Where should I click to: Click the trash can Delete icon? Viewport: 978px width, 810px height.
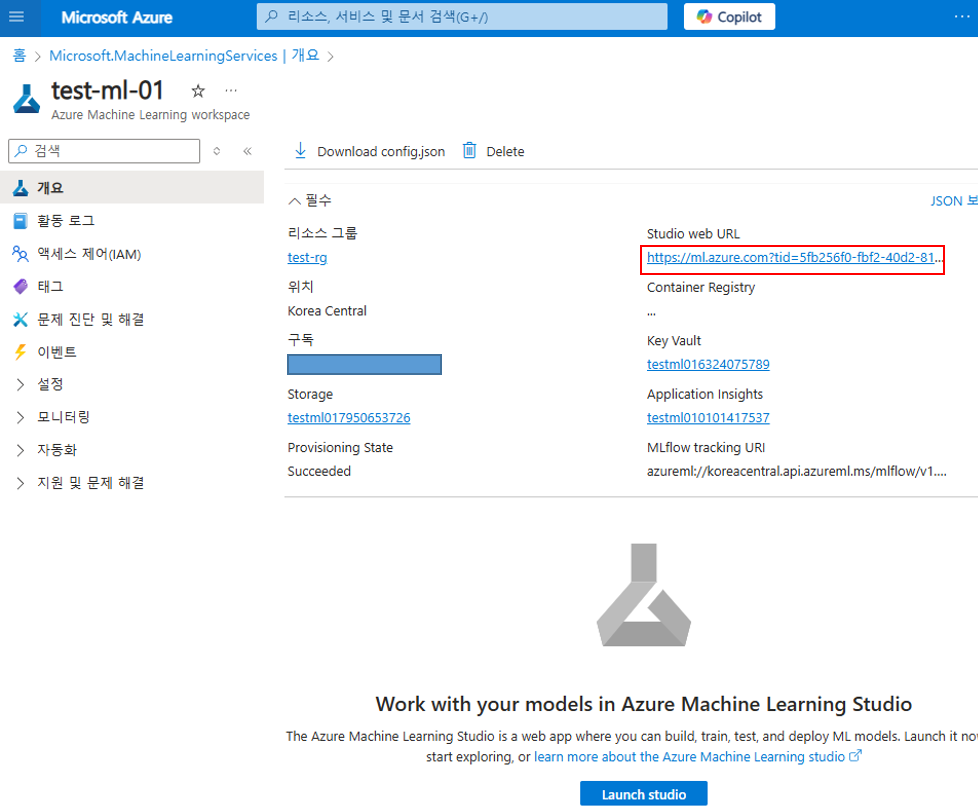point(469,151)
